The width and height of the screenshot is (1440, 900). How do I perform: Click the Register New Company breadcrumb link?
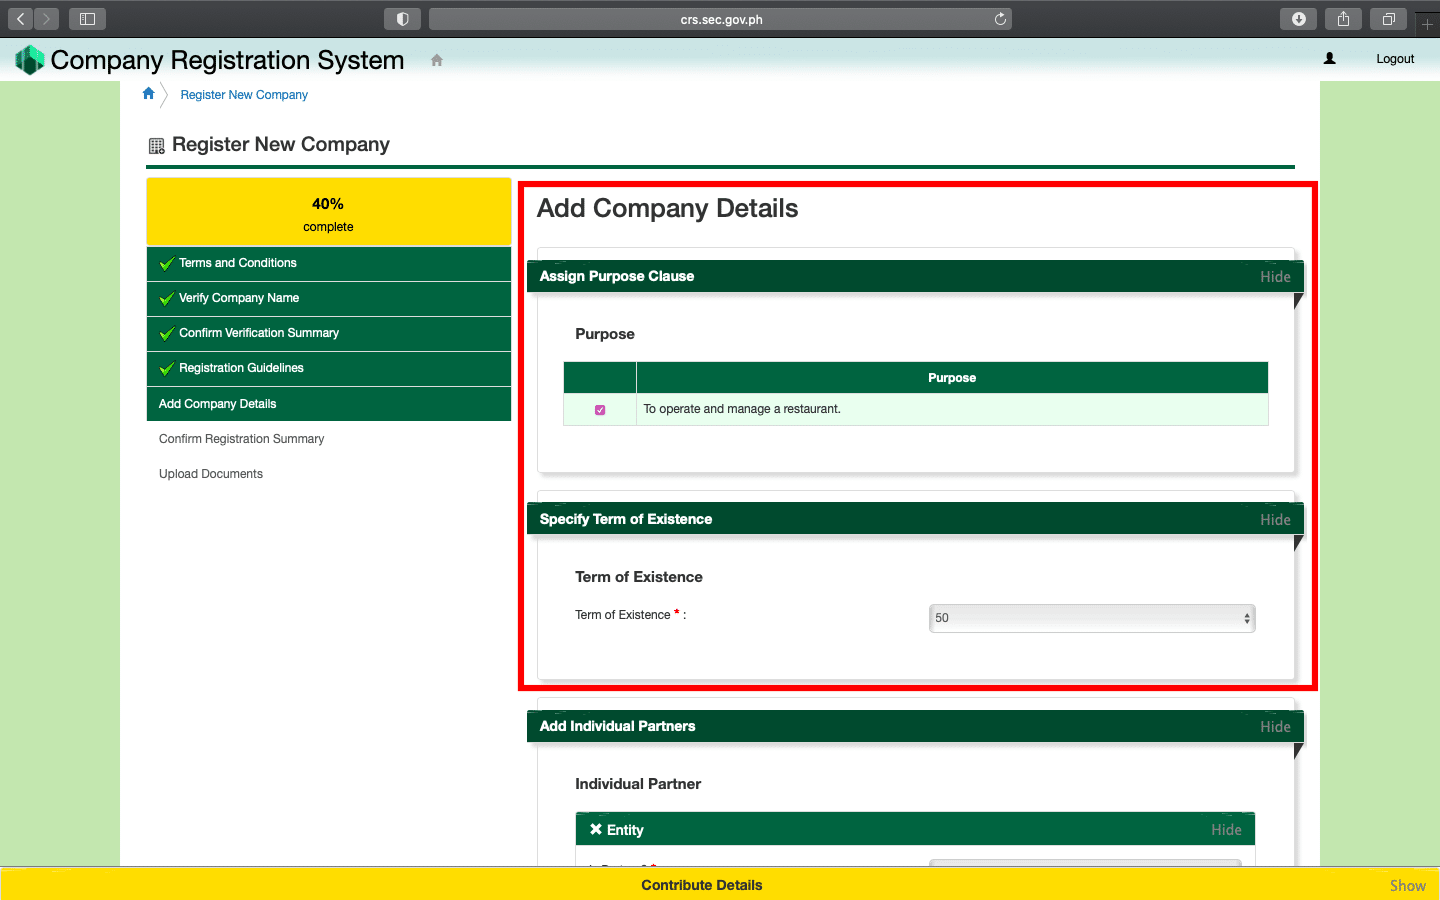244,95
